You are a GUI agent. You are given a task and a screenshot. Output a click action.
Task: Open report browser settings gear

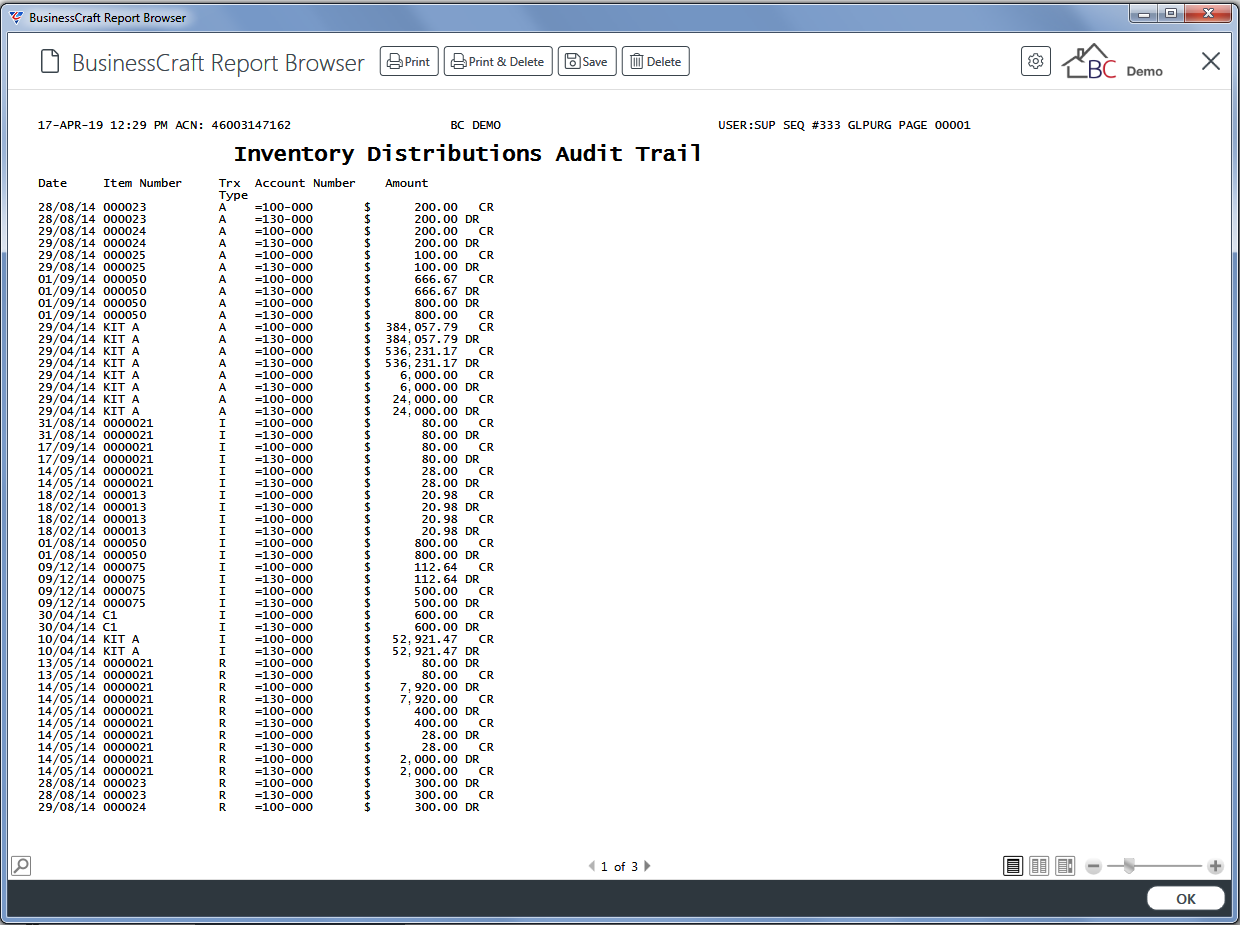coord(1036,61)
